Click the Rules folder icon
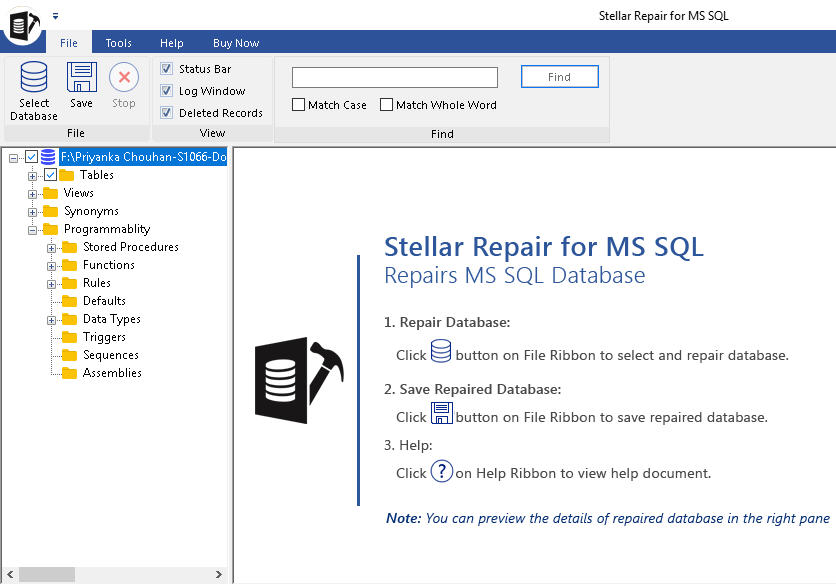 pyautogui.click(x=69, y=283)
